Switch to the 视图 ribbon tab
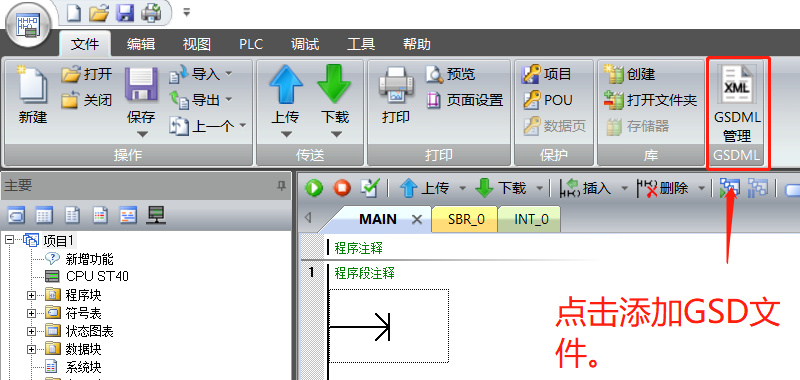 196,44
